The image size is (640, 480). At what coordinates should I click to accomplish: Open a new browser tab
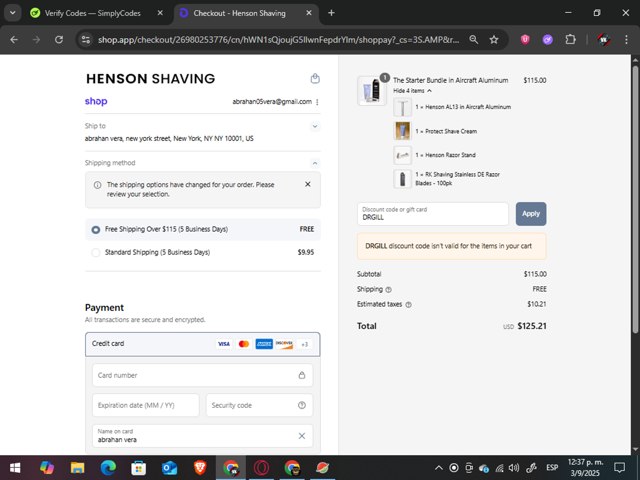331,13
